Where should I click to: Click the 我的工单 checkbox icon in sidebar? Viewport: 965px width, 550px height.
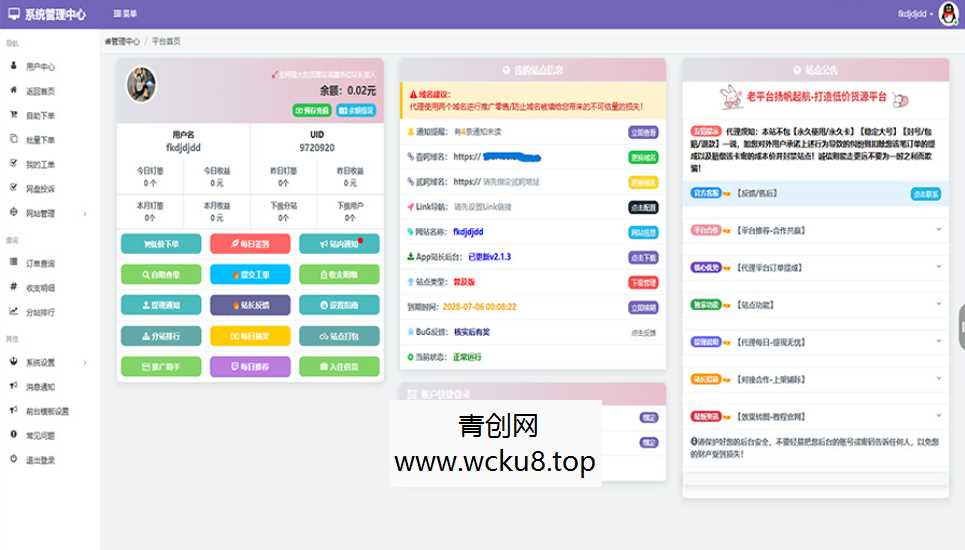[13, 163]
